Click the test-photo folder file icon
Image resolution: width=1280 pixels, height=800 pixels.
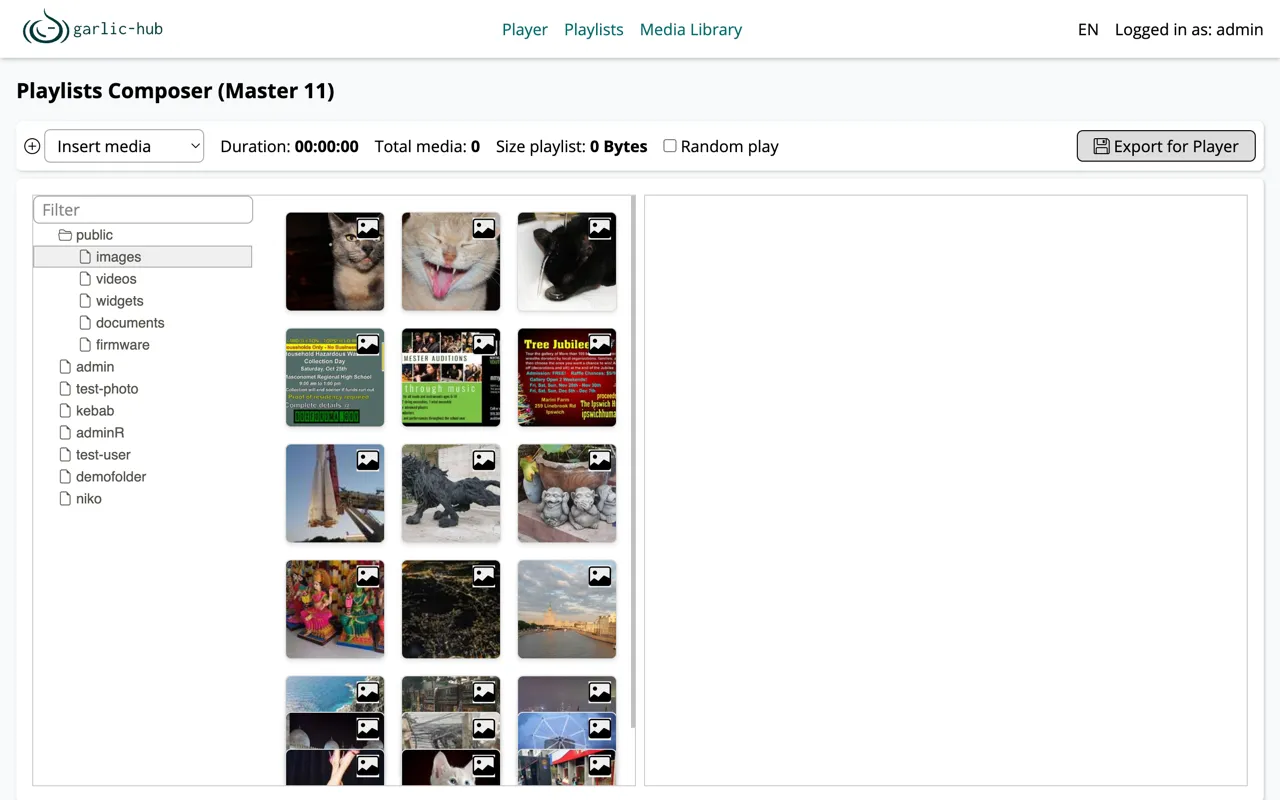(x=65, y=389)
